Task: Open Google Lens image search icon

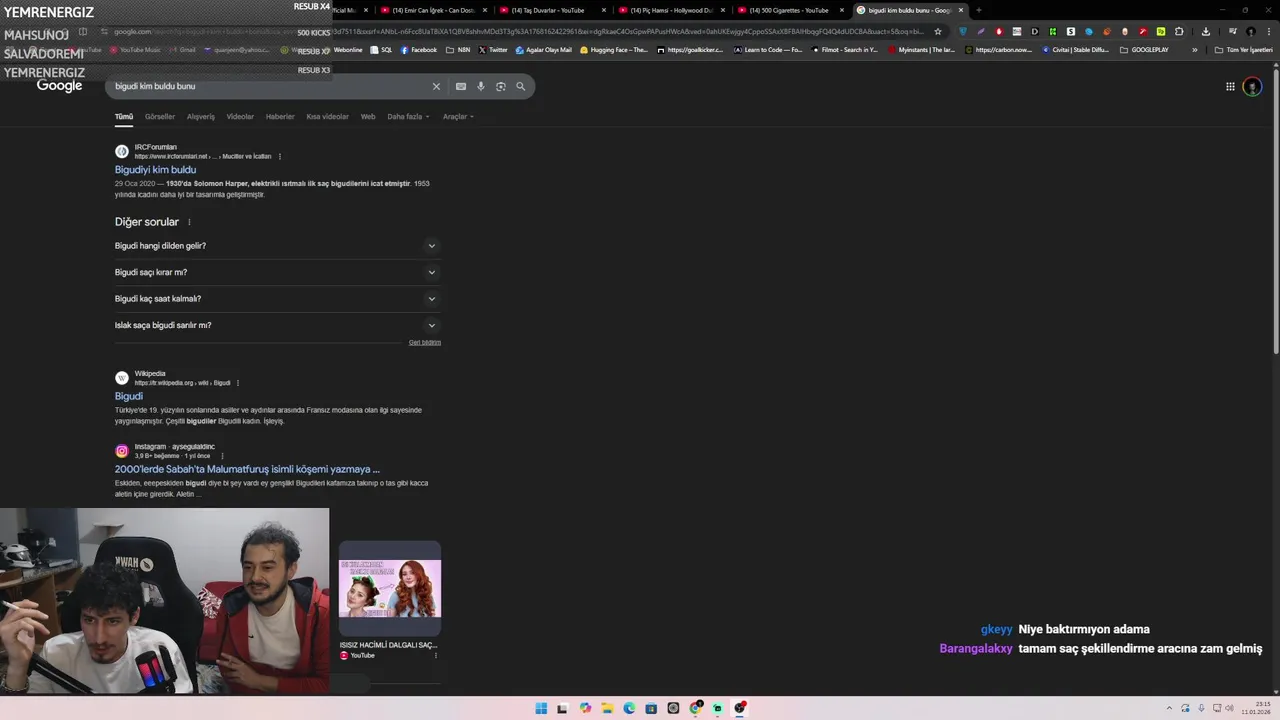Action: 501,87
